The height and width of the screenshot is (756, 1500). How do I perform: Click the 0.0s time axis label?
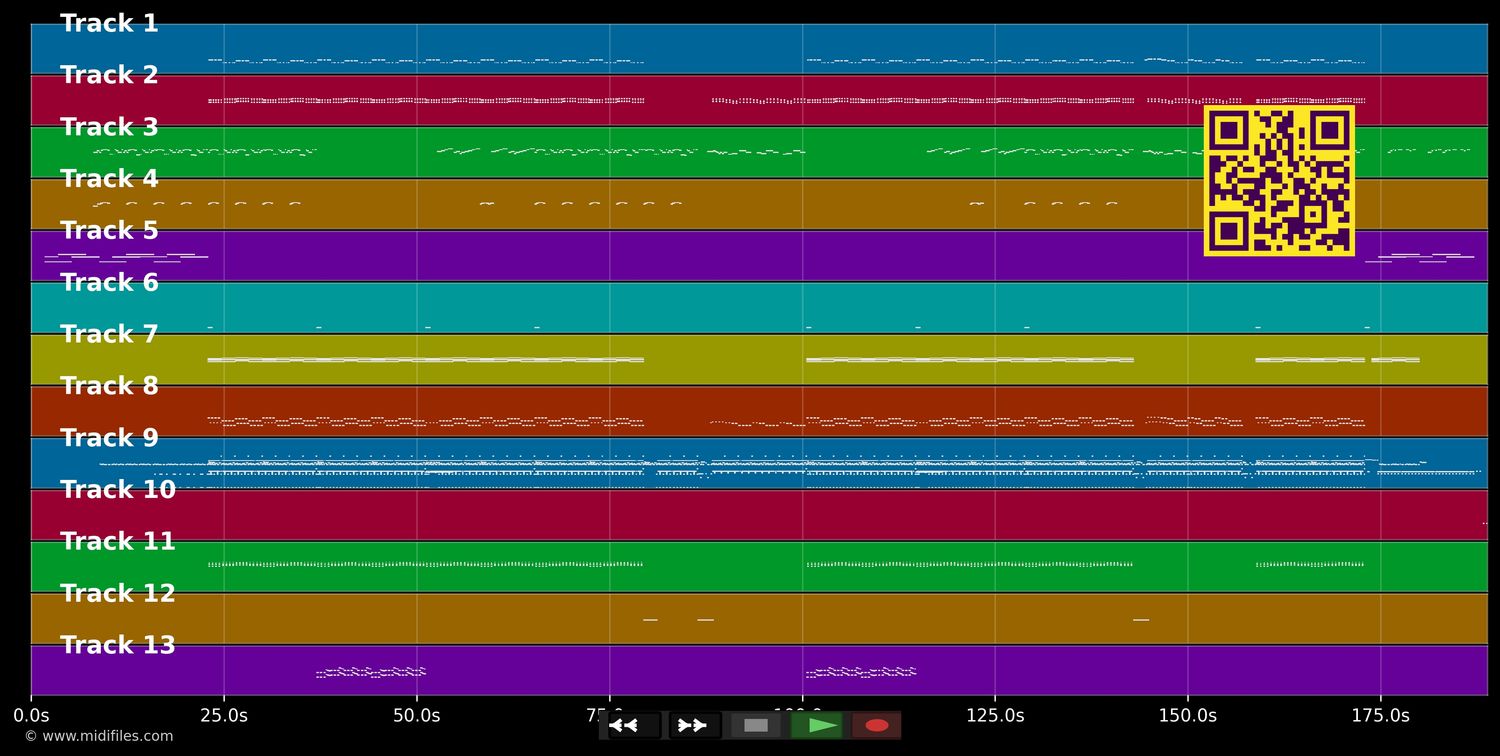(x=31, y=716)
